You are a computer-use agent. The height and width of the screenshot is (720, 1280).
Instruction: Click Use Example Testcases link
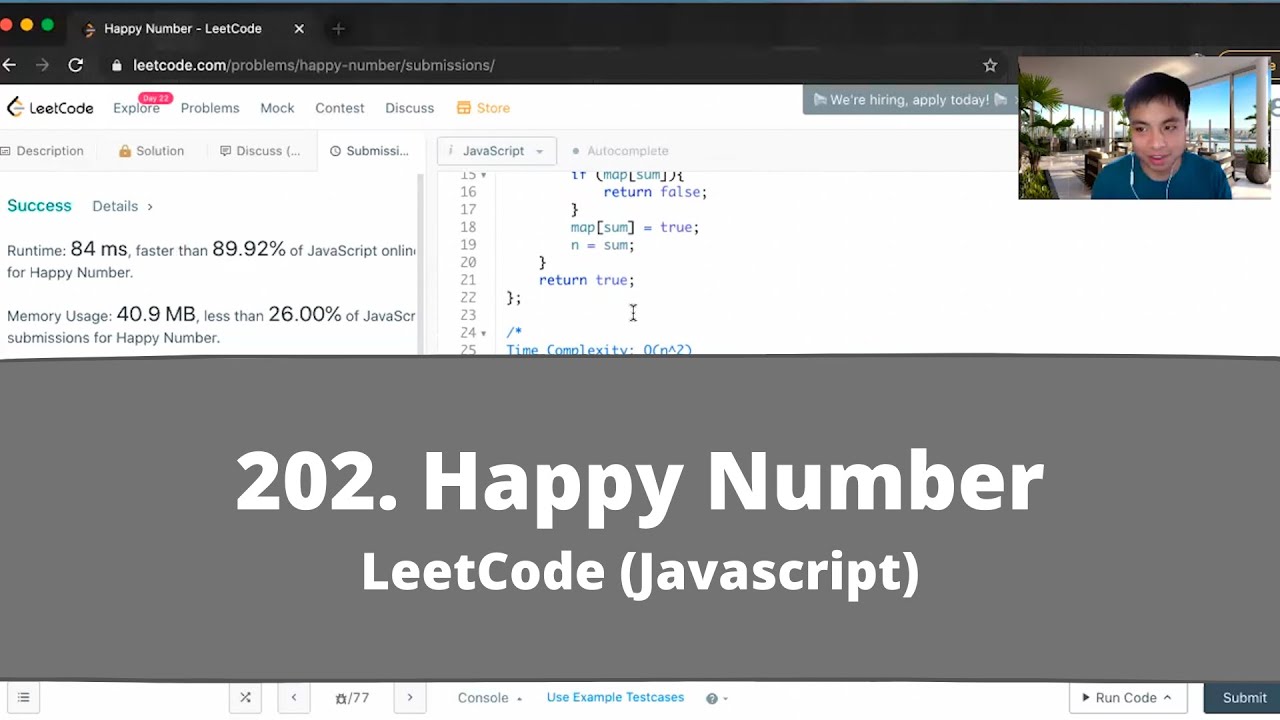click(x=615, y=697)
